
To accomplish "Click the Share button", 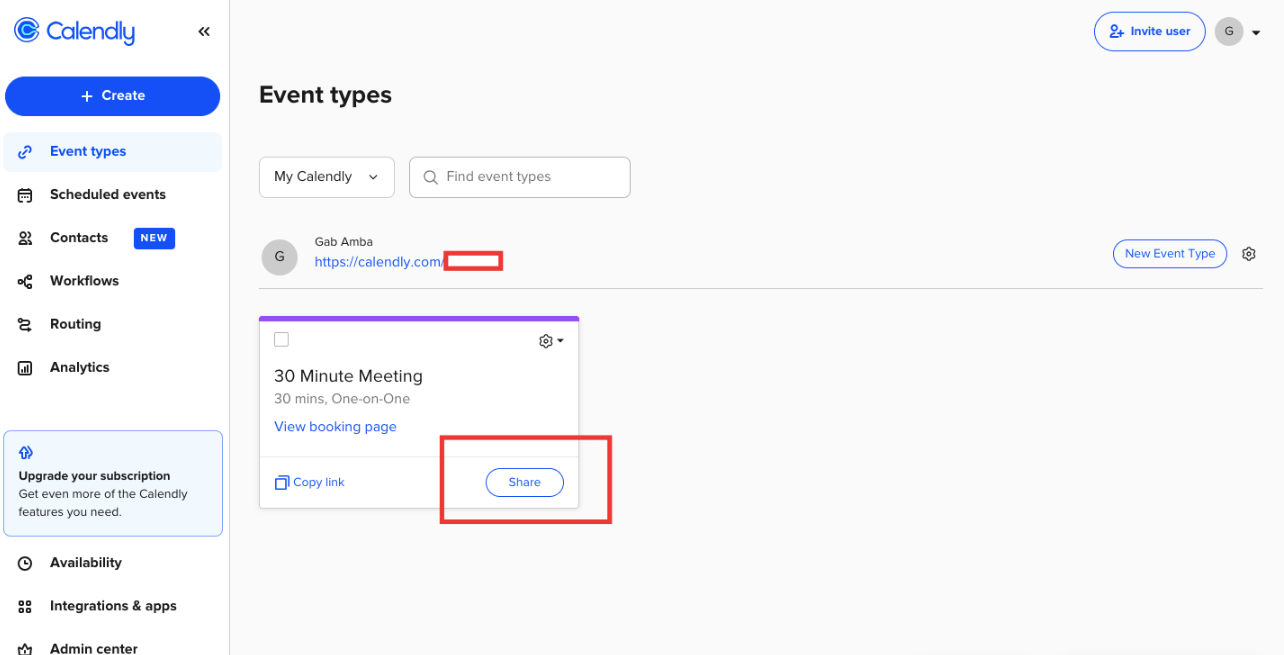I will coord(524,483).
